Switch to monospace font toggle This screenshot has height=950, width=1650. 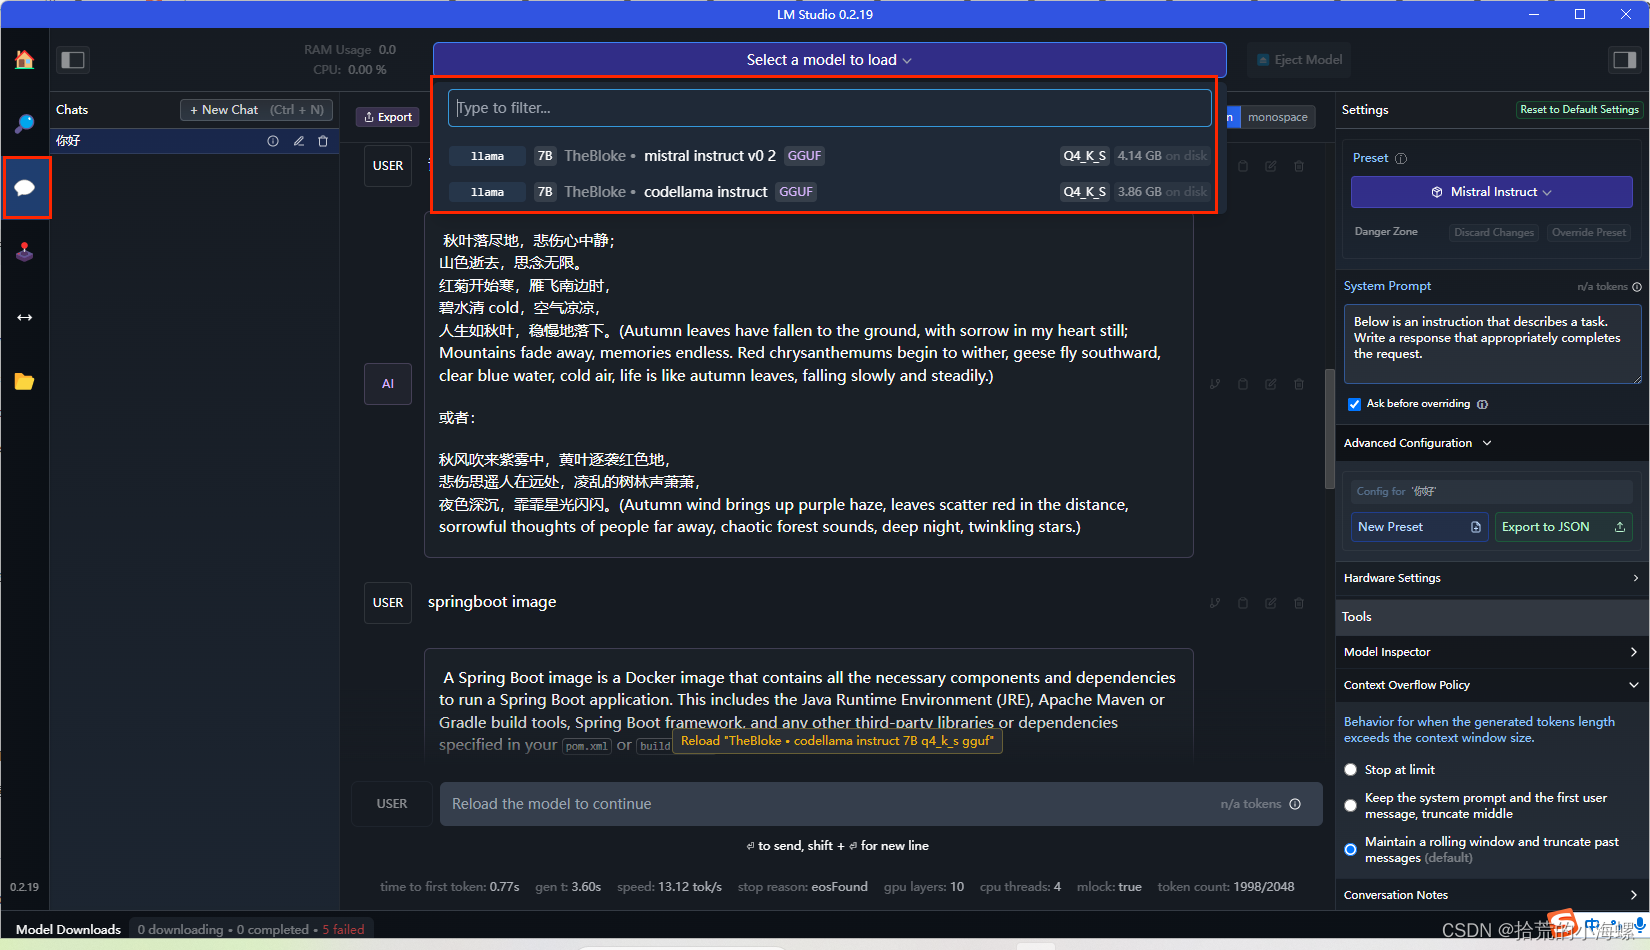[1278, 117]
